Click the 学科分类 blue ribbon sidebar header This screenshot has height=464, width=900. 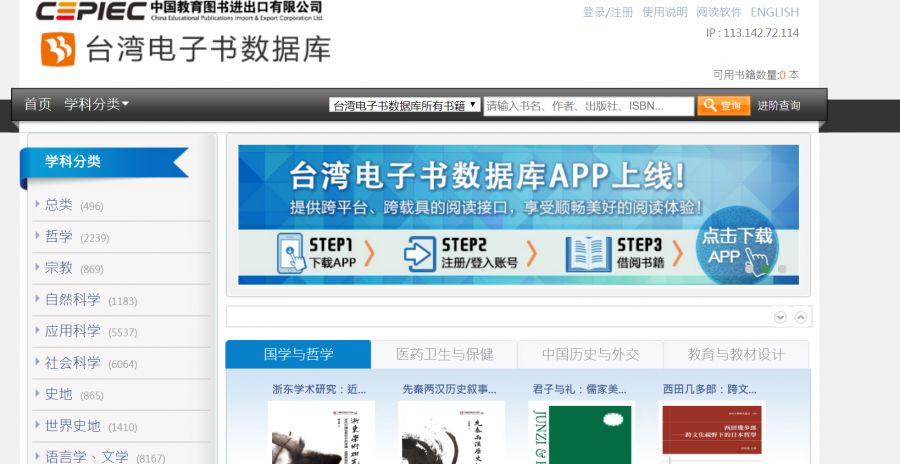(x=104, y=163)
